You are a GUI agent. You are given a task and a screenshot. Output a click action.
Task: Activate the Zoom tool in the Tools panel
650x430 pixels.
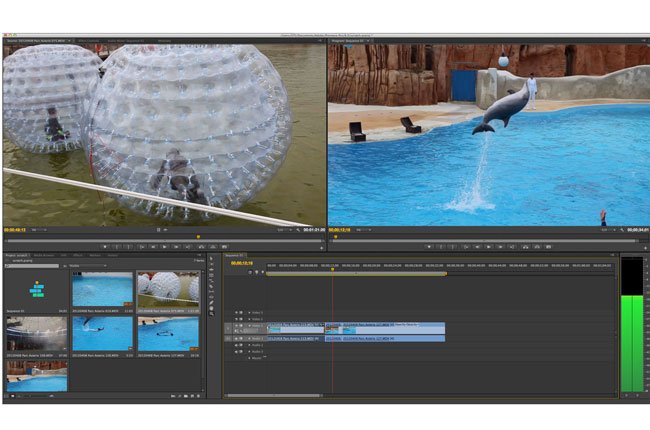pos(211,315)
